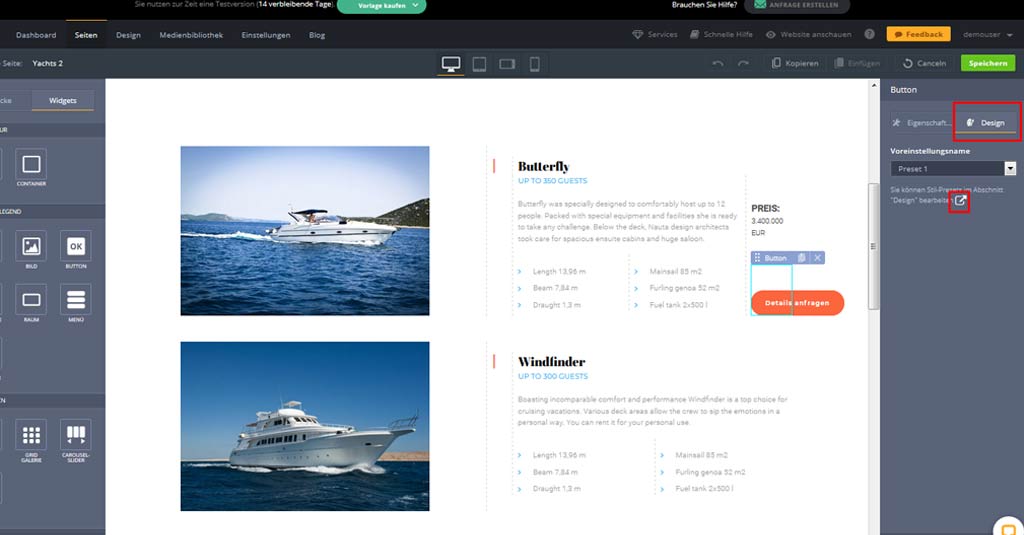The width and height of the screenshot is (1024, 535).
Task: Switch to the Design tab in Button panel
Action: (986, 123)
